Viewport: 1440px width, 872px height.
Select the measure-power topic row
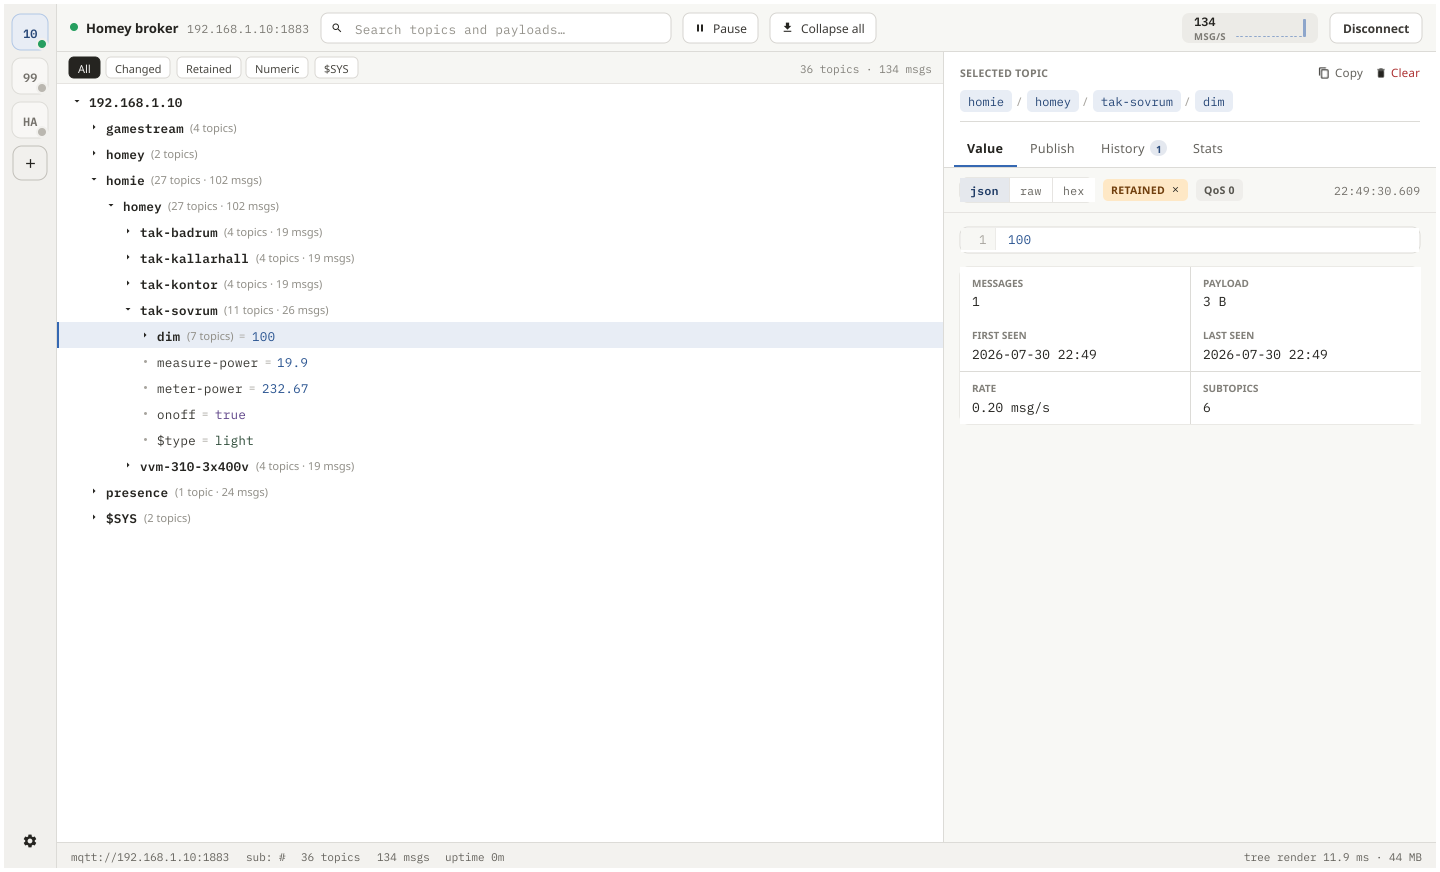[x=500, y=362]
